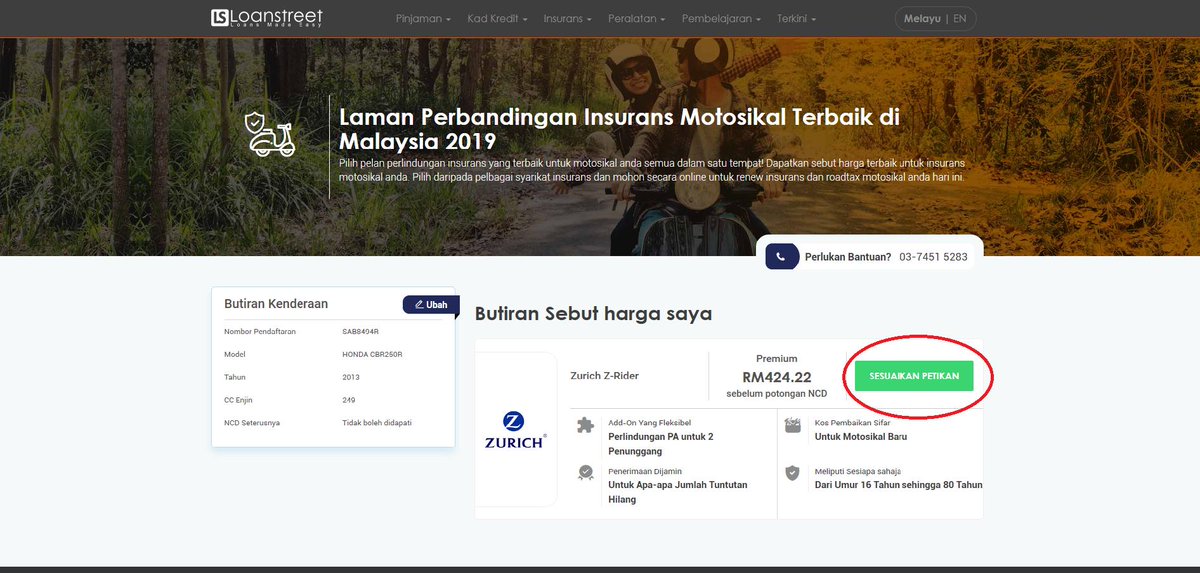1200x573 pixels.
Task: Click the badge icon for Penerimaan Dijamin
Action: 586,473
